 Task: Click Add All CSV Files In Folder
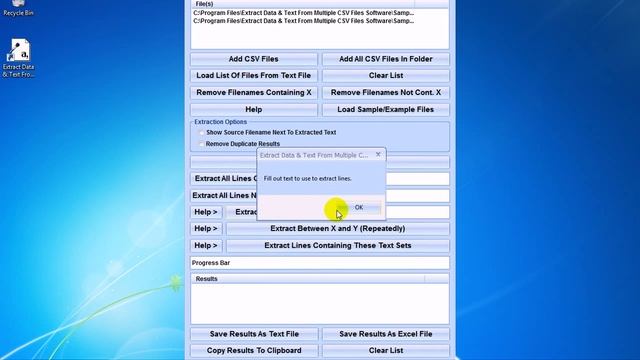click(x=386, y=59)
